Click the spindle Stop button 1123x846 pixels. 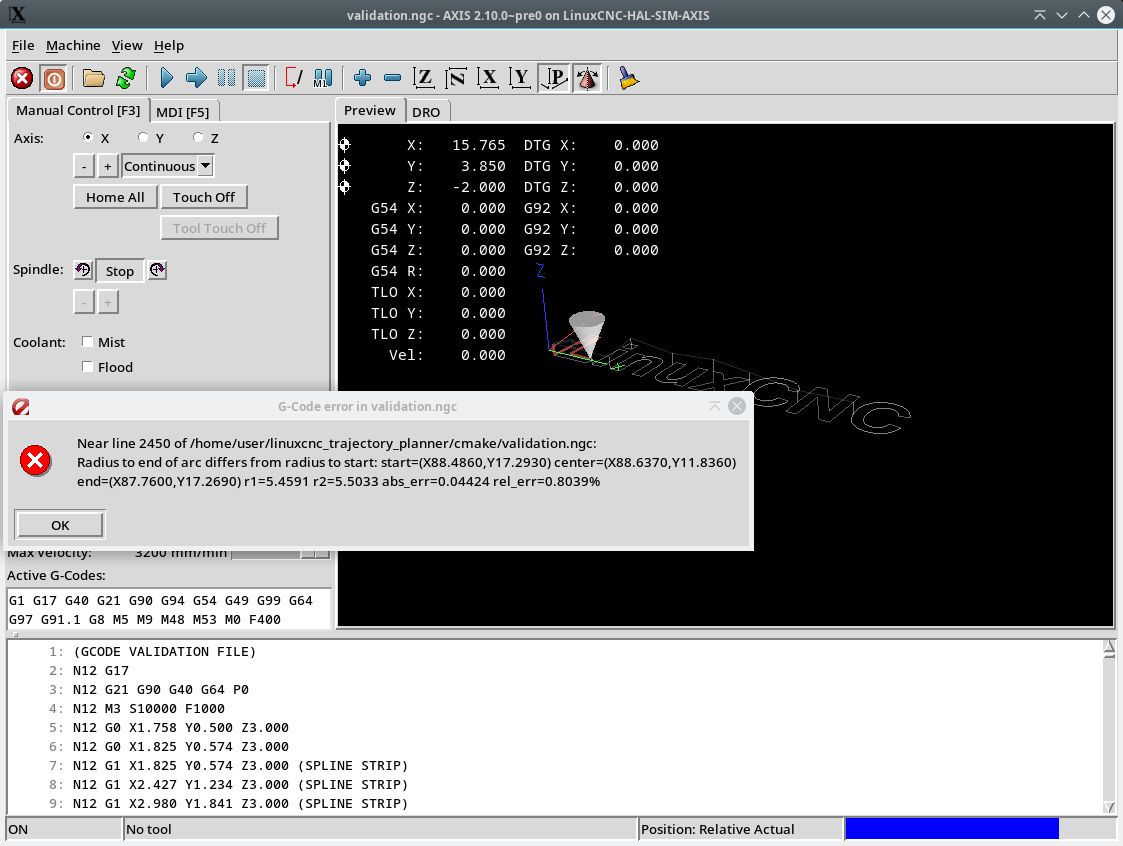point(120,271)
